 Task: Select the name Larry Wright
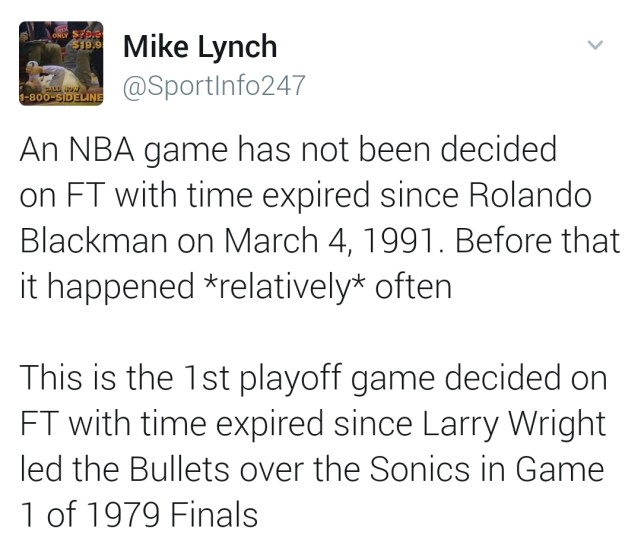coord(513,424)
